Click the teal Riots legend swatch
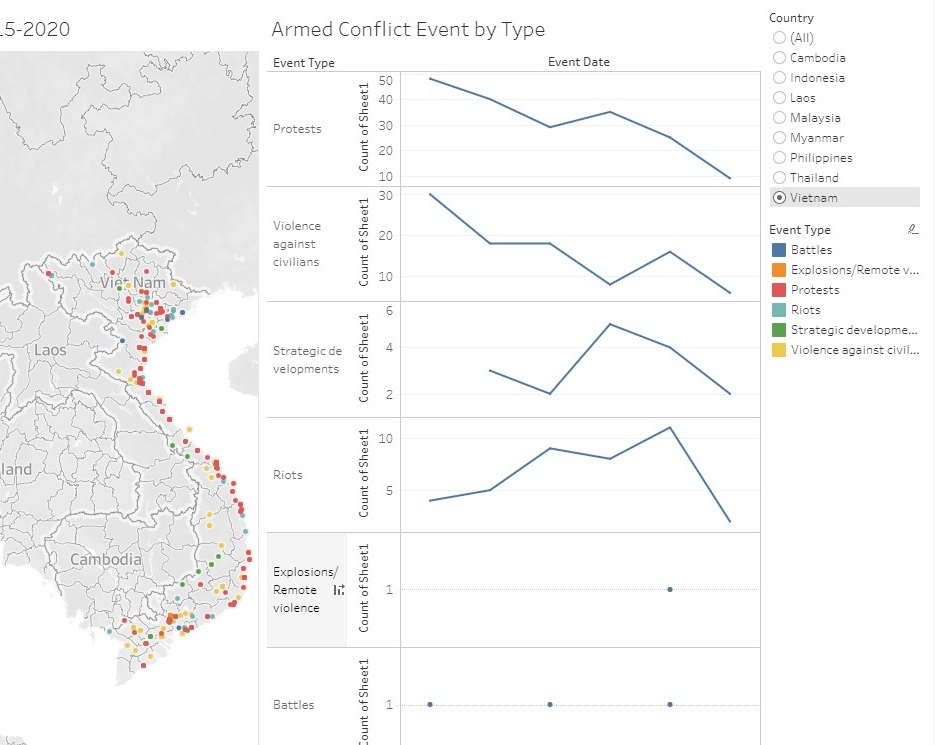938x745 pixels. point(779,310)
